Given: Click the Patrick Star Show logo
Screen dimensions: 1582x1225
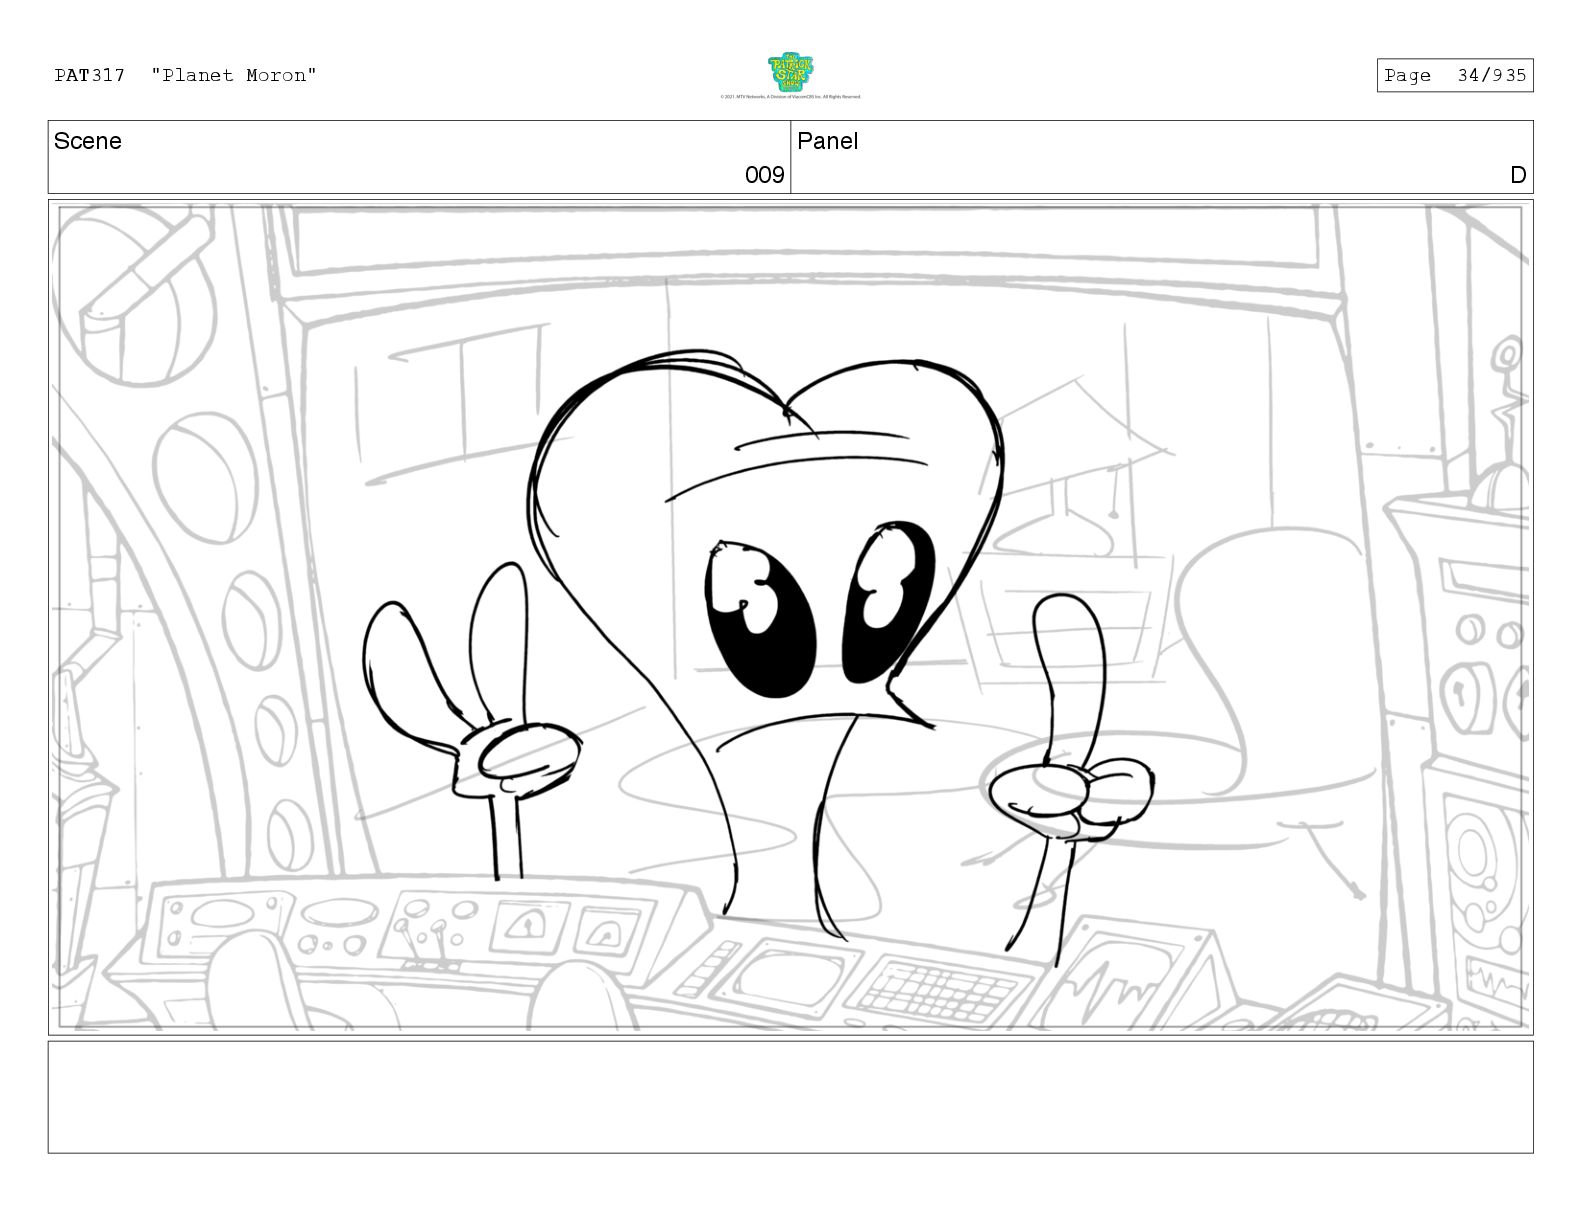Looking at the screenshot, I should pos(790,72).
